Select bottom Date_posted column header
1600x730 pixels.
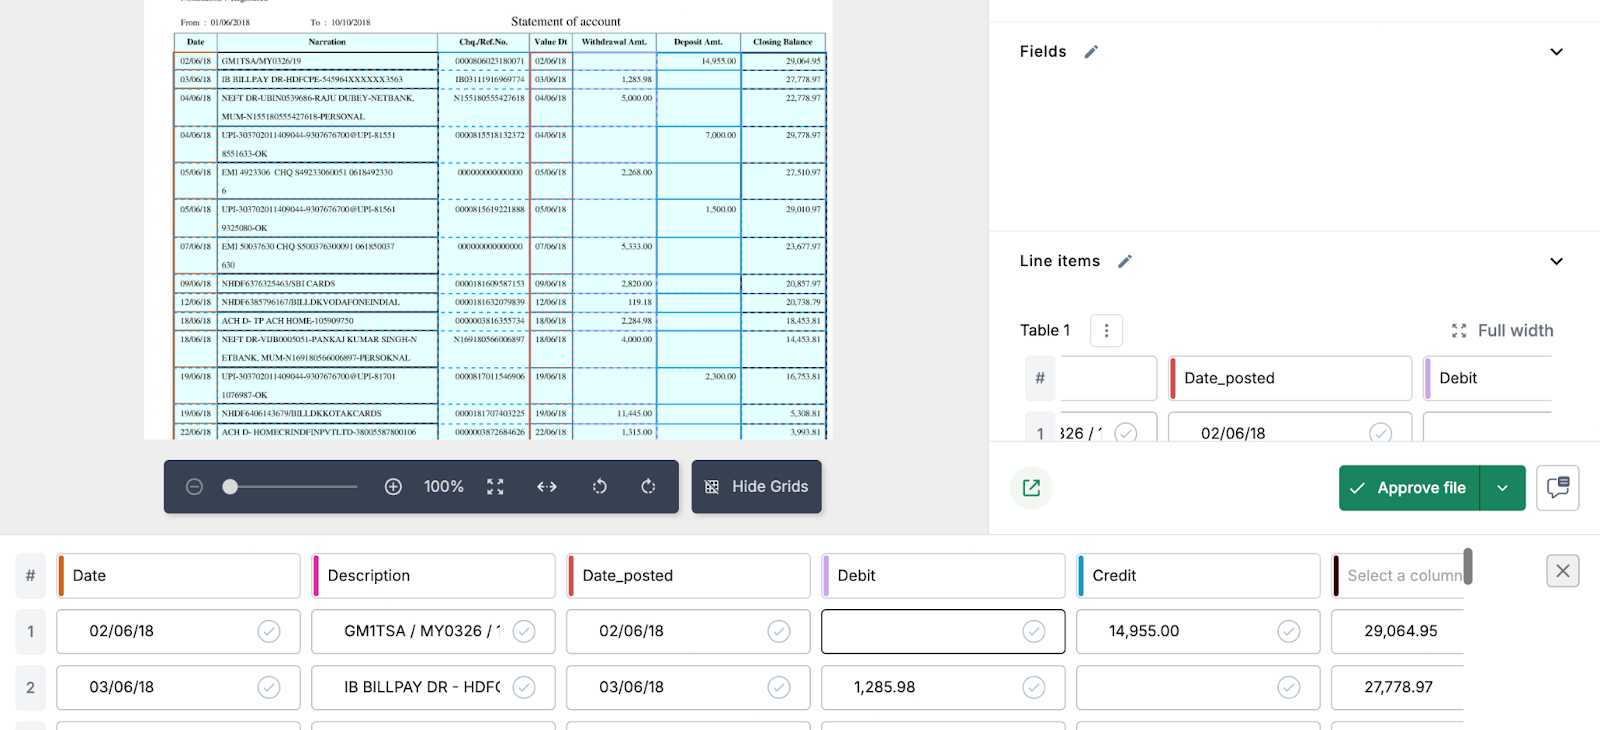689,576
